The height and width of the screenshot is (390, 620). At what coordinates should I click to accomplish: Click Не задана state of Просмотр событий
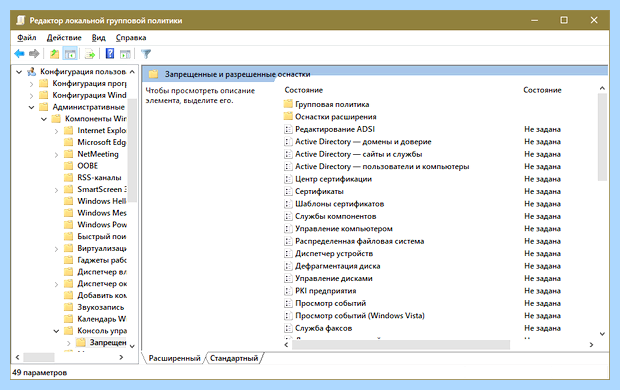[x=542, y=303]
